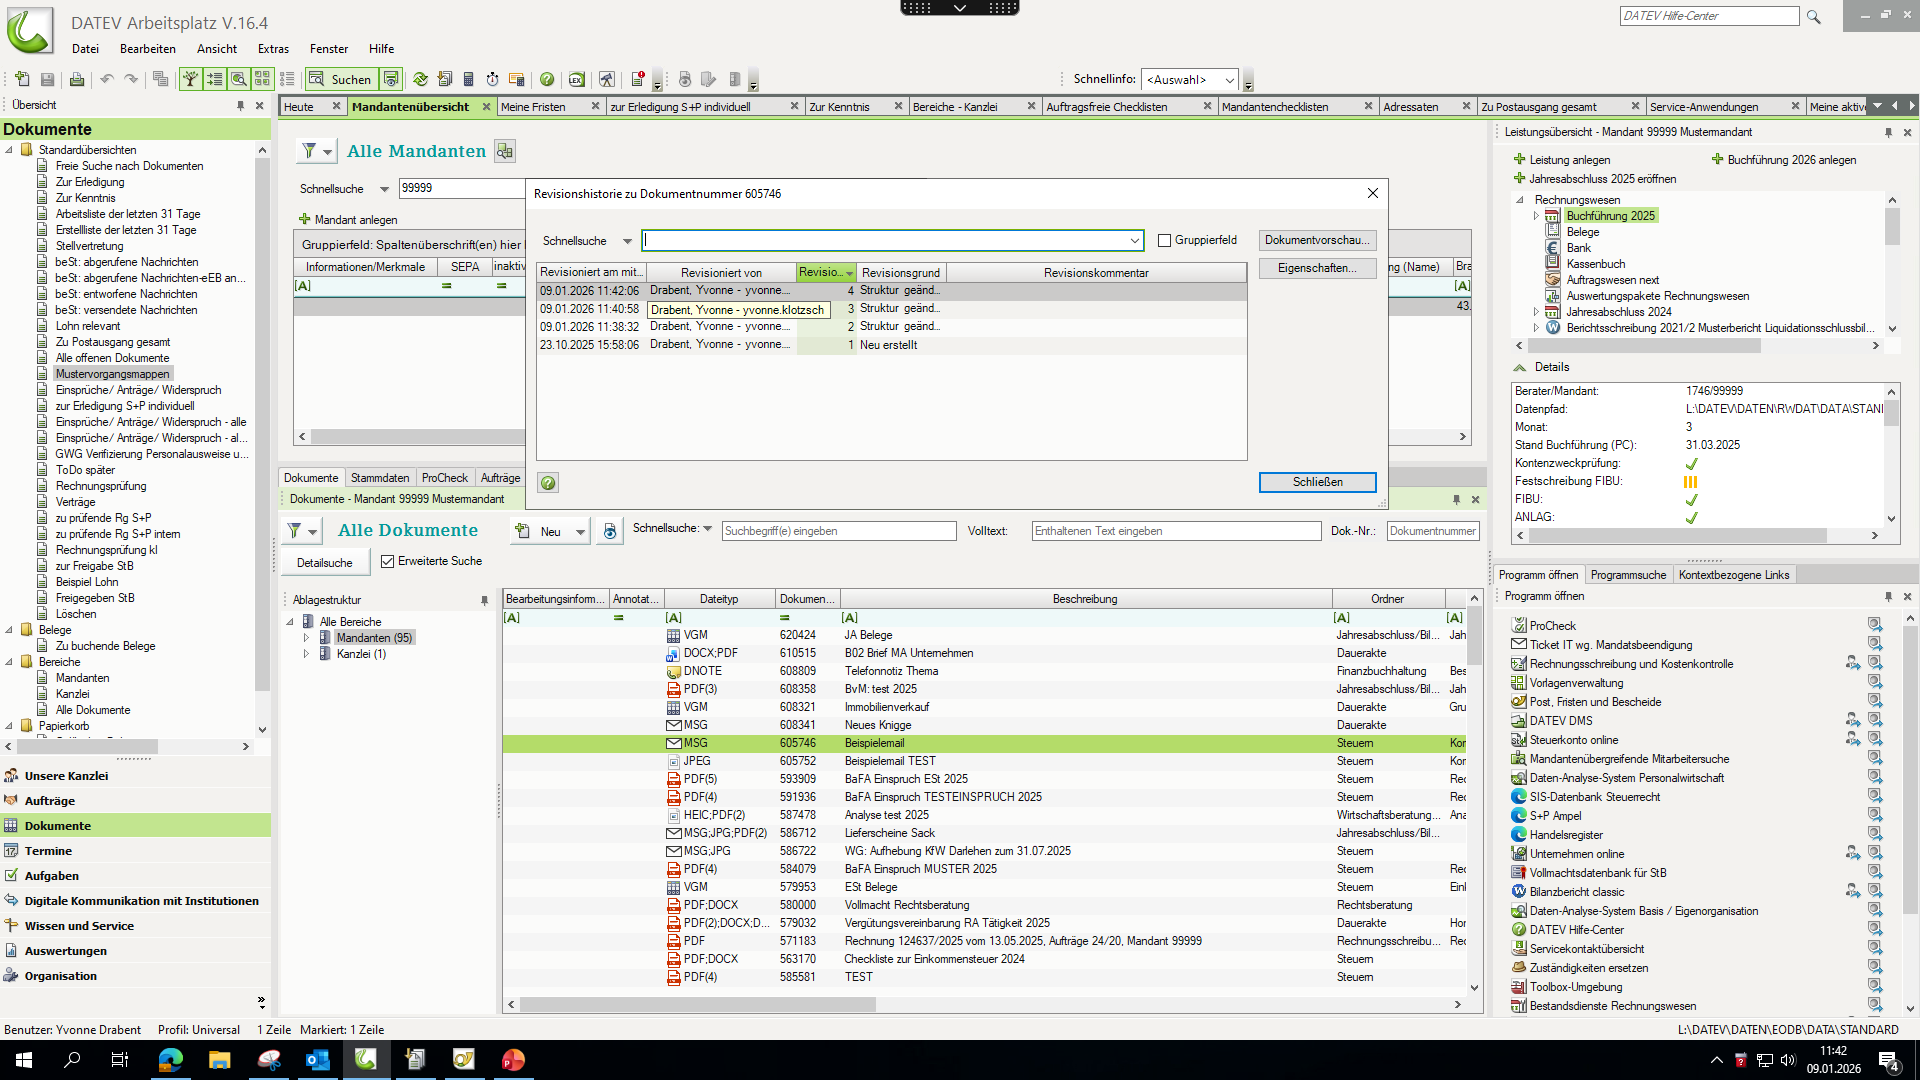Click the Volltext search input field
Screen dimensions: 1920x1080
[1175, 531]
